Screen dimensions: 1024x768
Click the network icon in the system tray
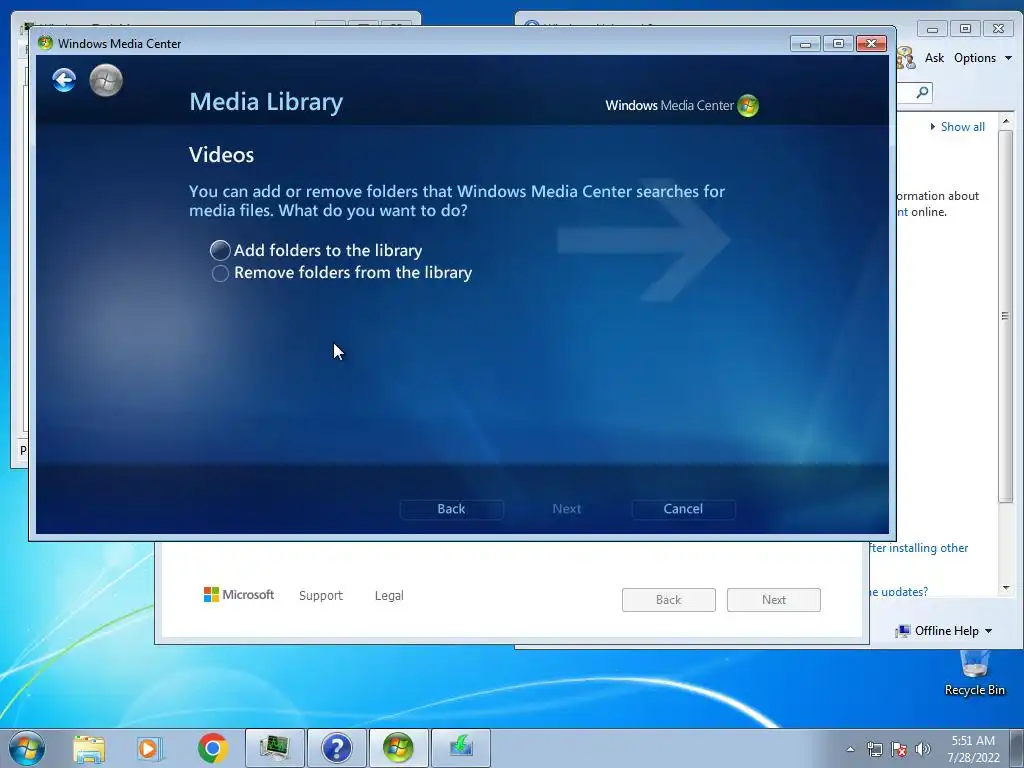tap(874, 749)
